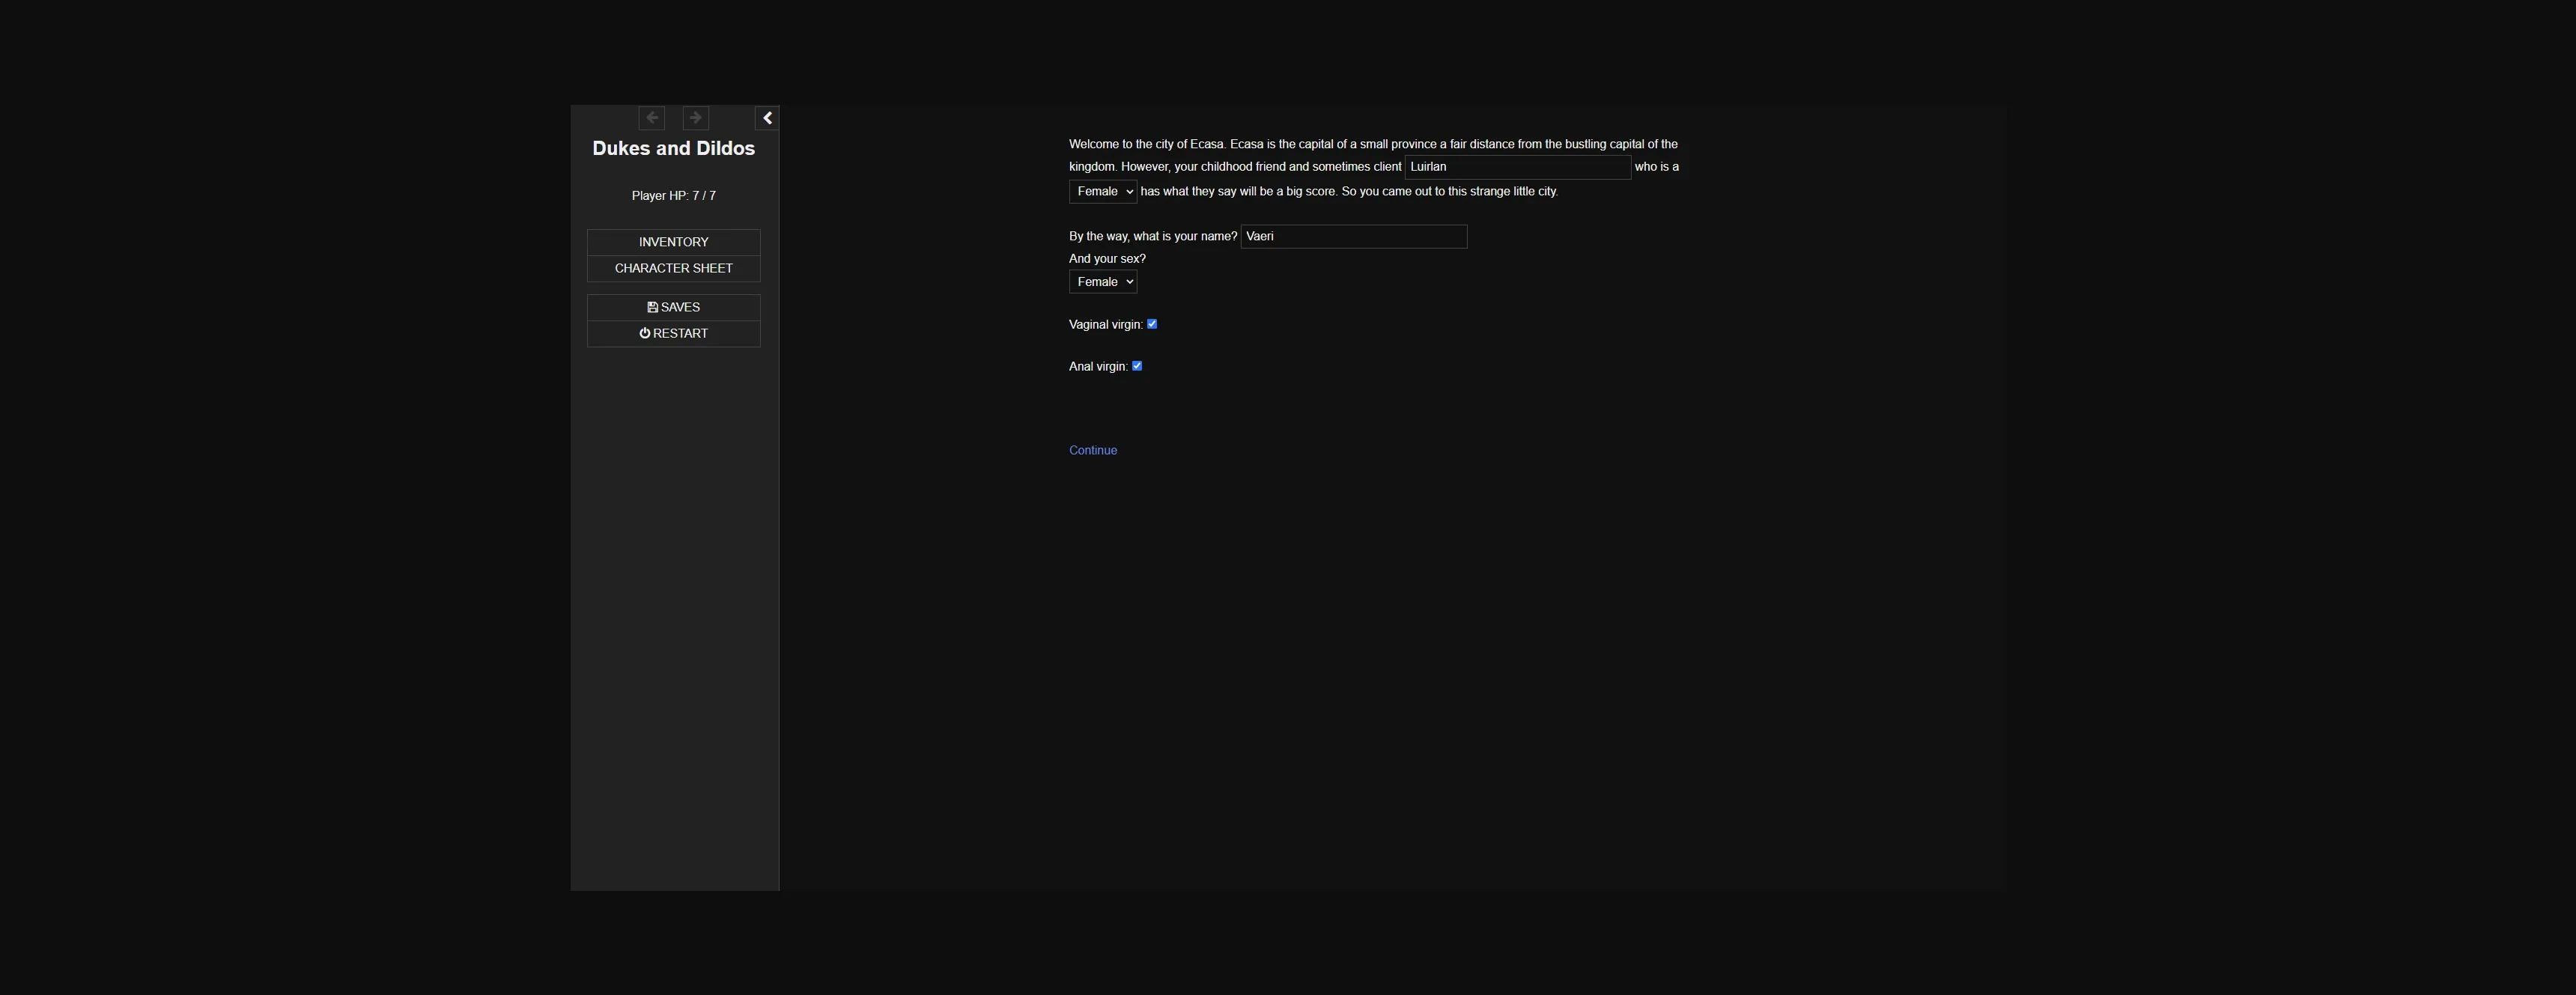Open the SAVES menu
This screenshot has height=995, width=2576.
(x=673, y=307)
